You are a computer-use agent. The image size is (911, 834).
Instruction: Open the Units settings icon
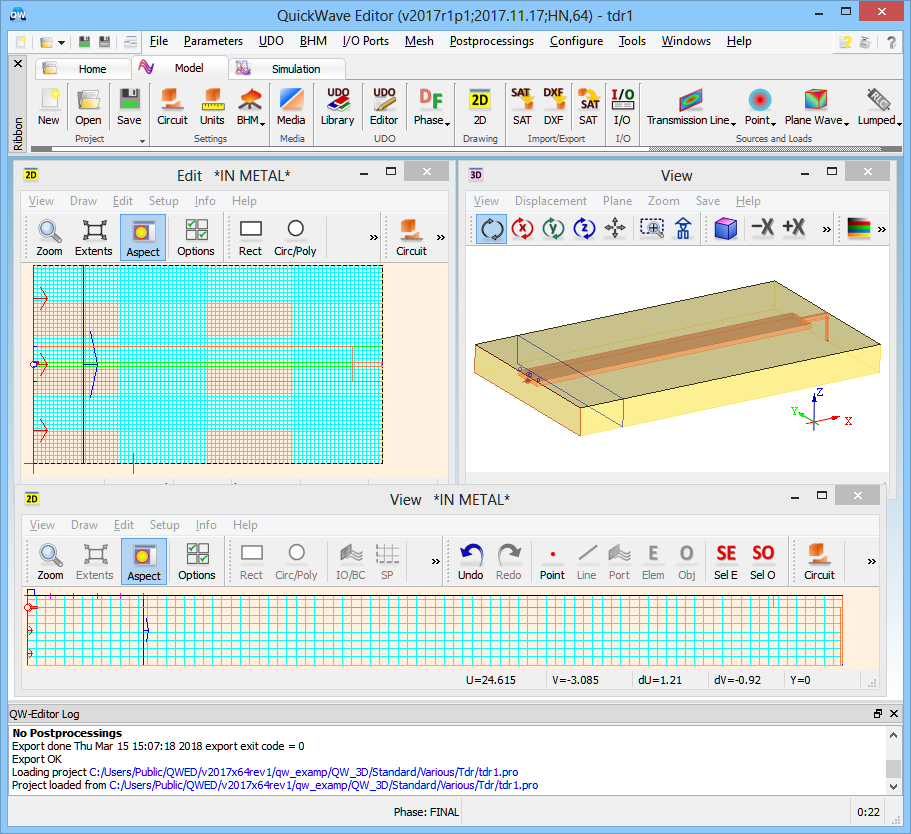(x=212, y=106)
